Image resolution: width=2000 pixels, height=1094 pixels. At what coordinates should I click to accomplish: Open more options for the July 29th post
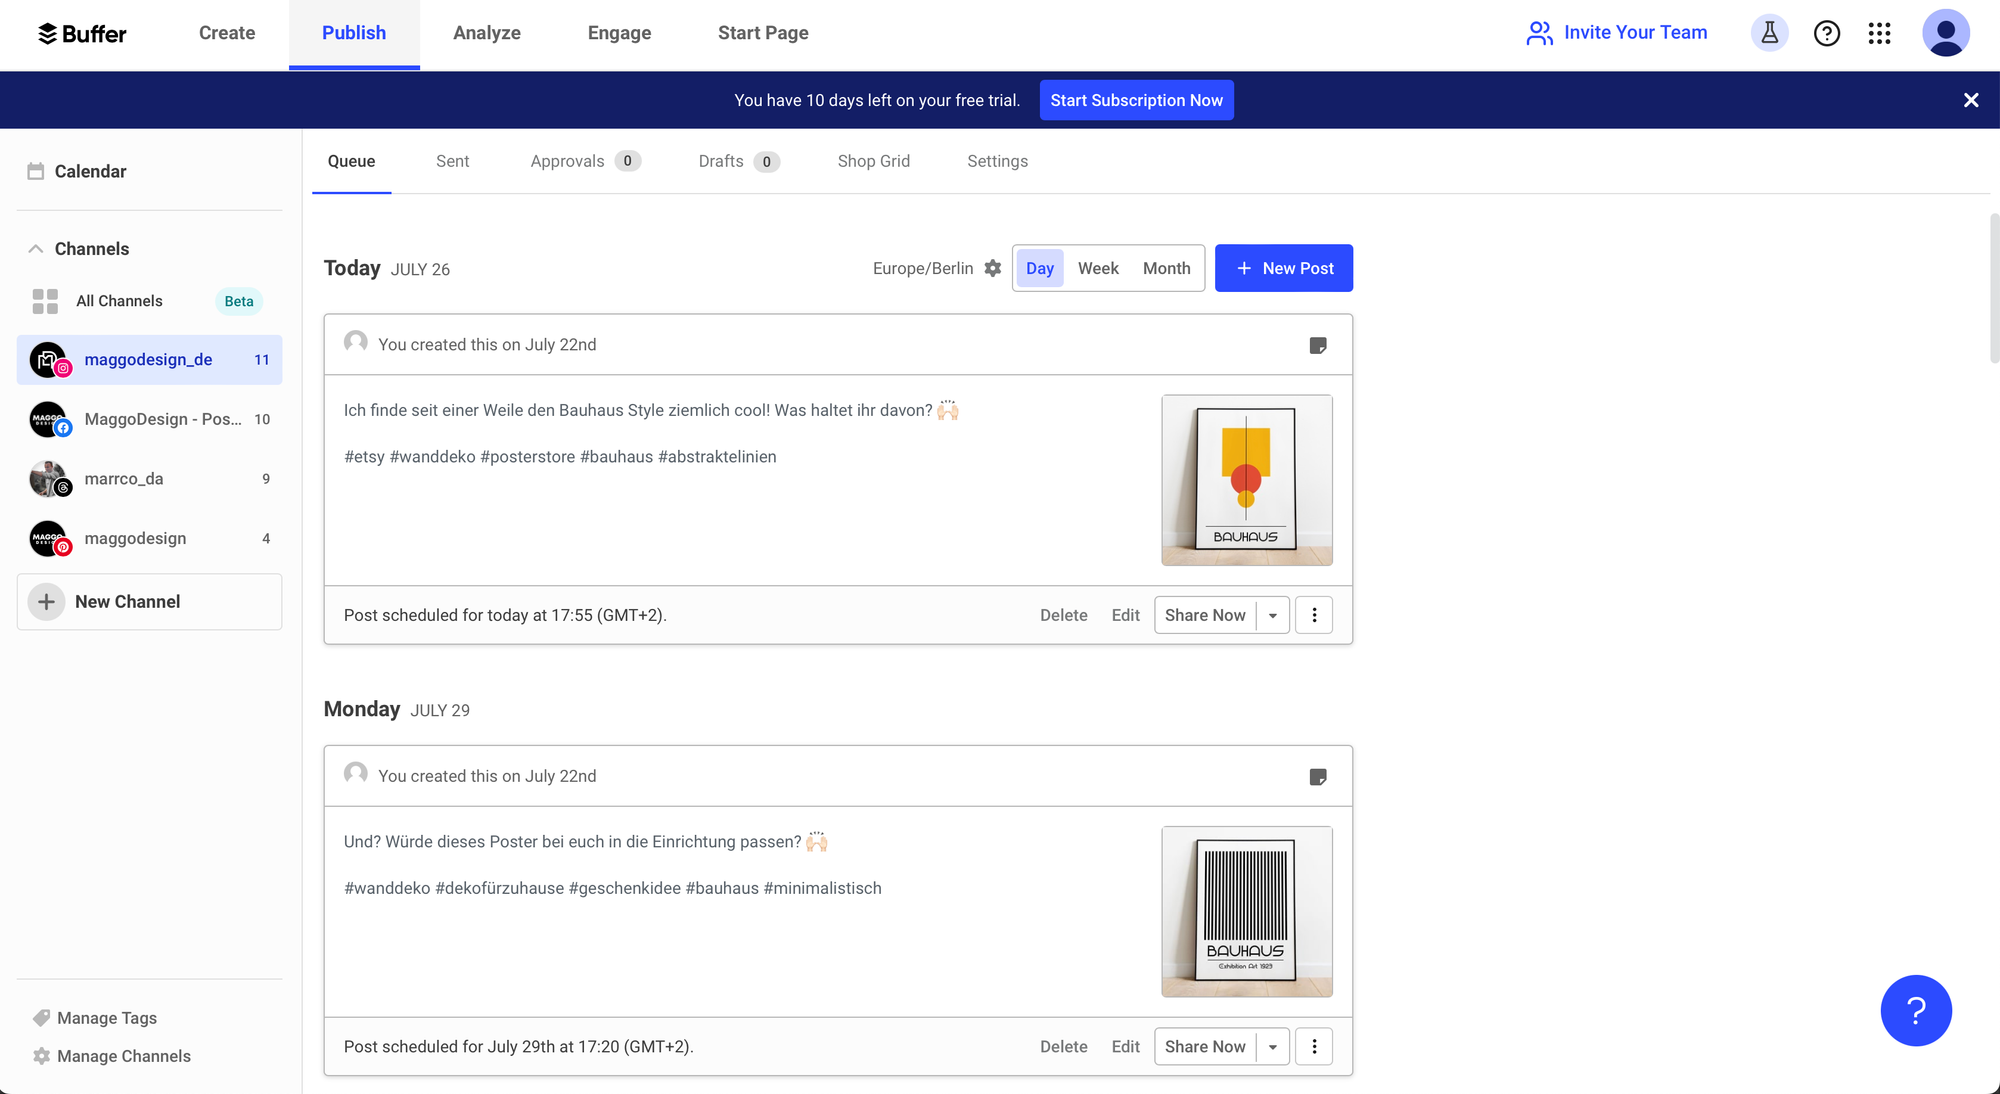click(x=1313, y=1046)
